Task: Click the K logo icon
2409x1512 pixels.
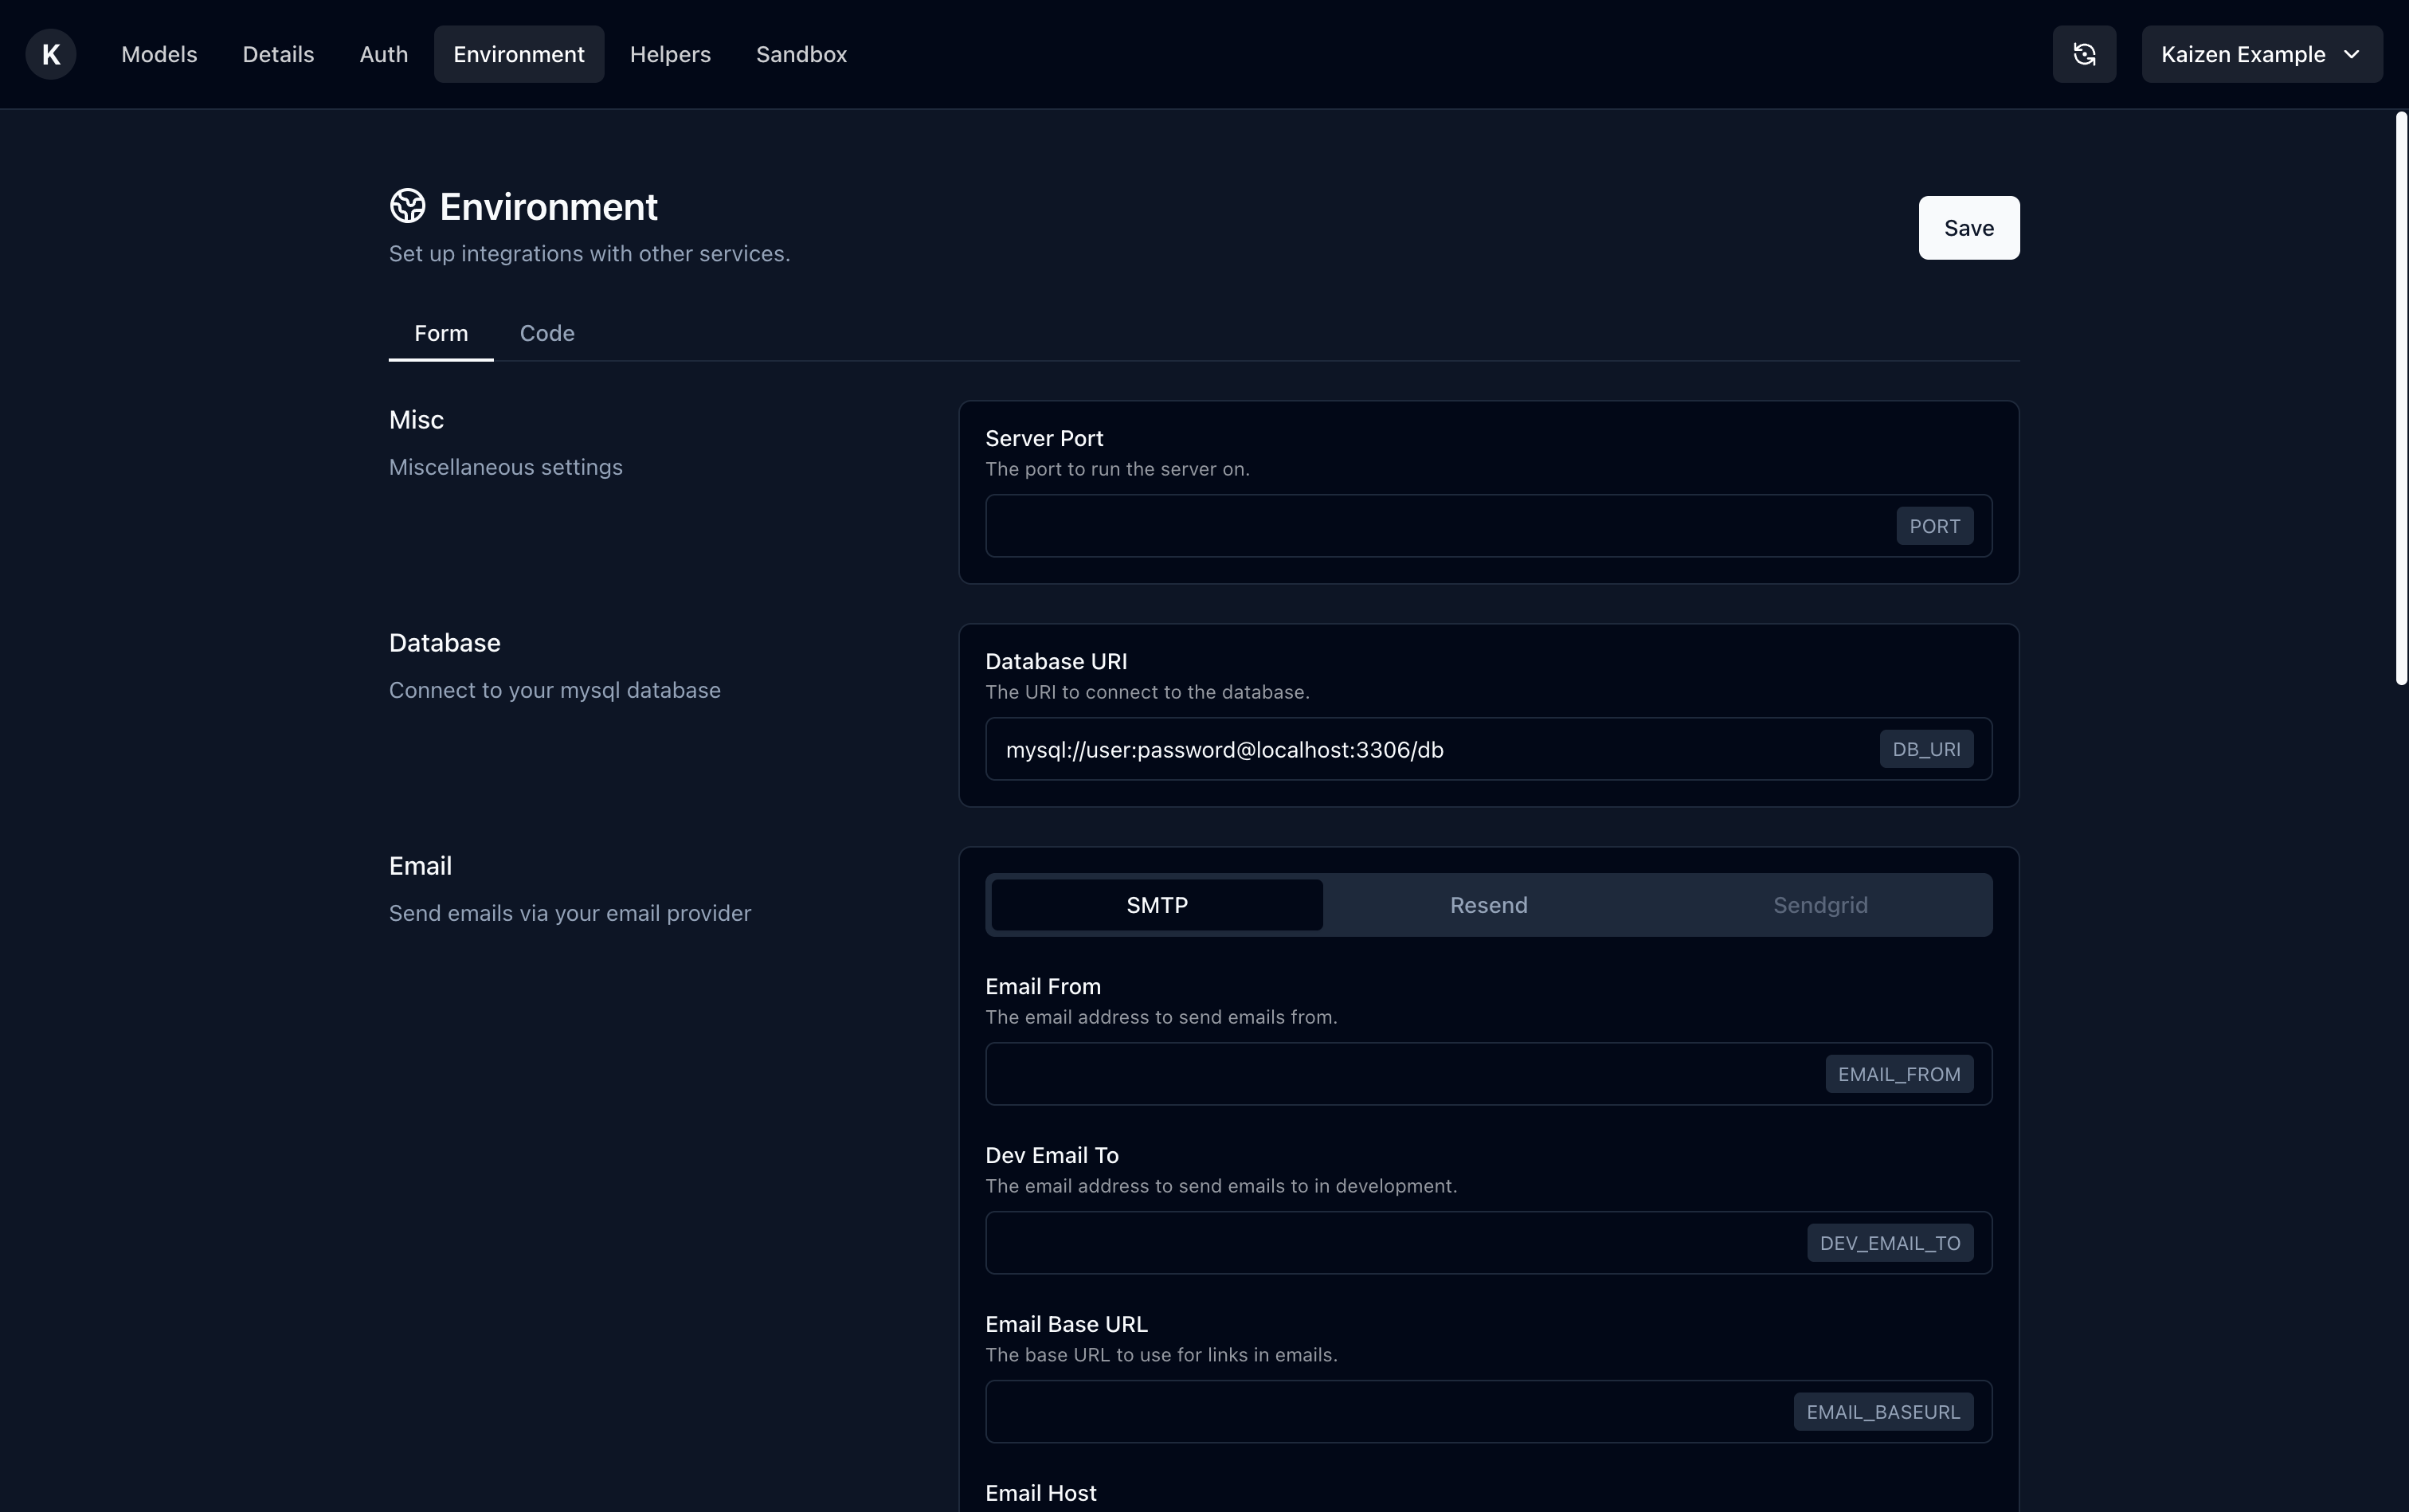Action: point(51,54)
